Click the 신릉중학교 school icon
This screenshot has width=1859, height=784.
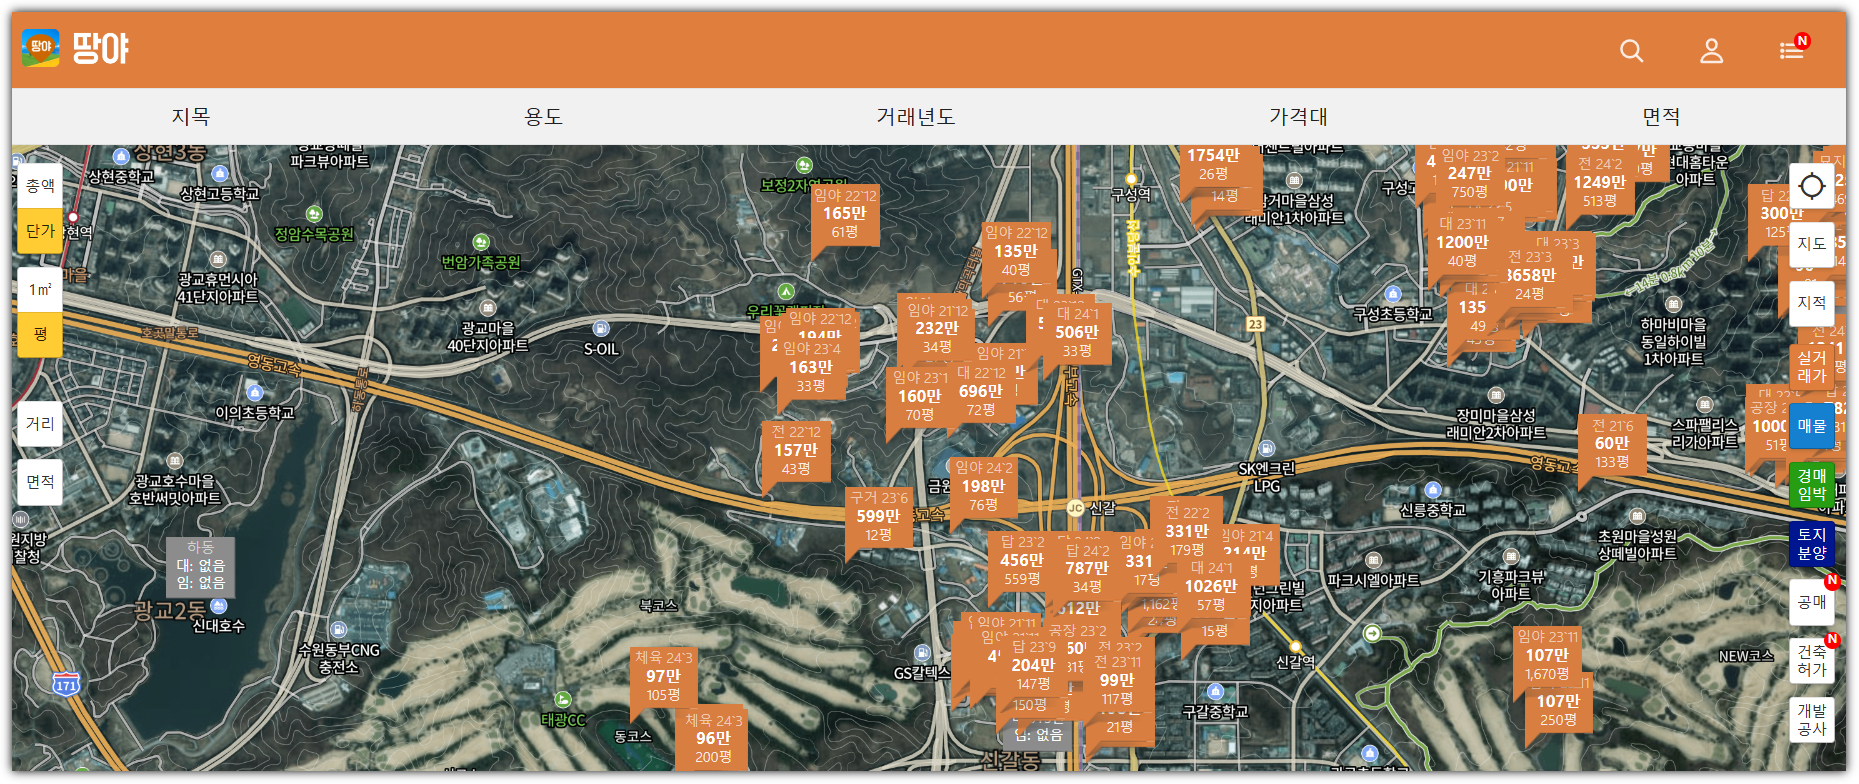pyautogui.click(x=1433, y=490)
